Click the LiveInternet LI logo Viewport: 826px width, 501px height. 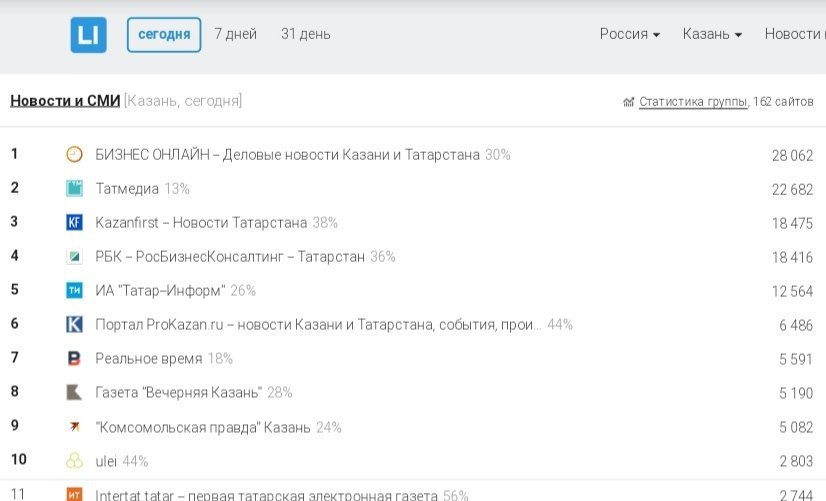88,35
